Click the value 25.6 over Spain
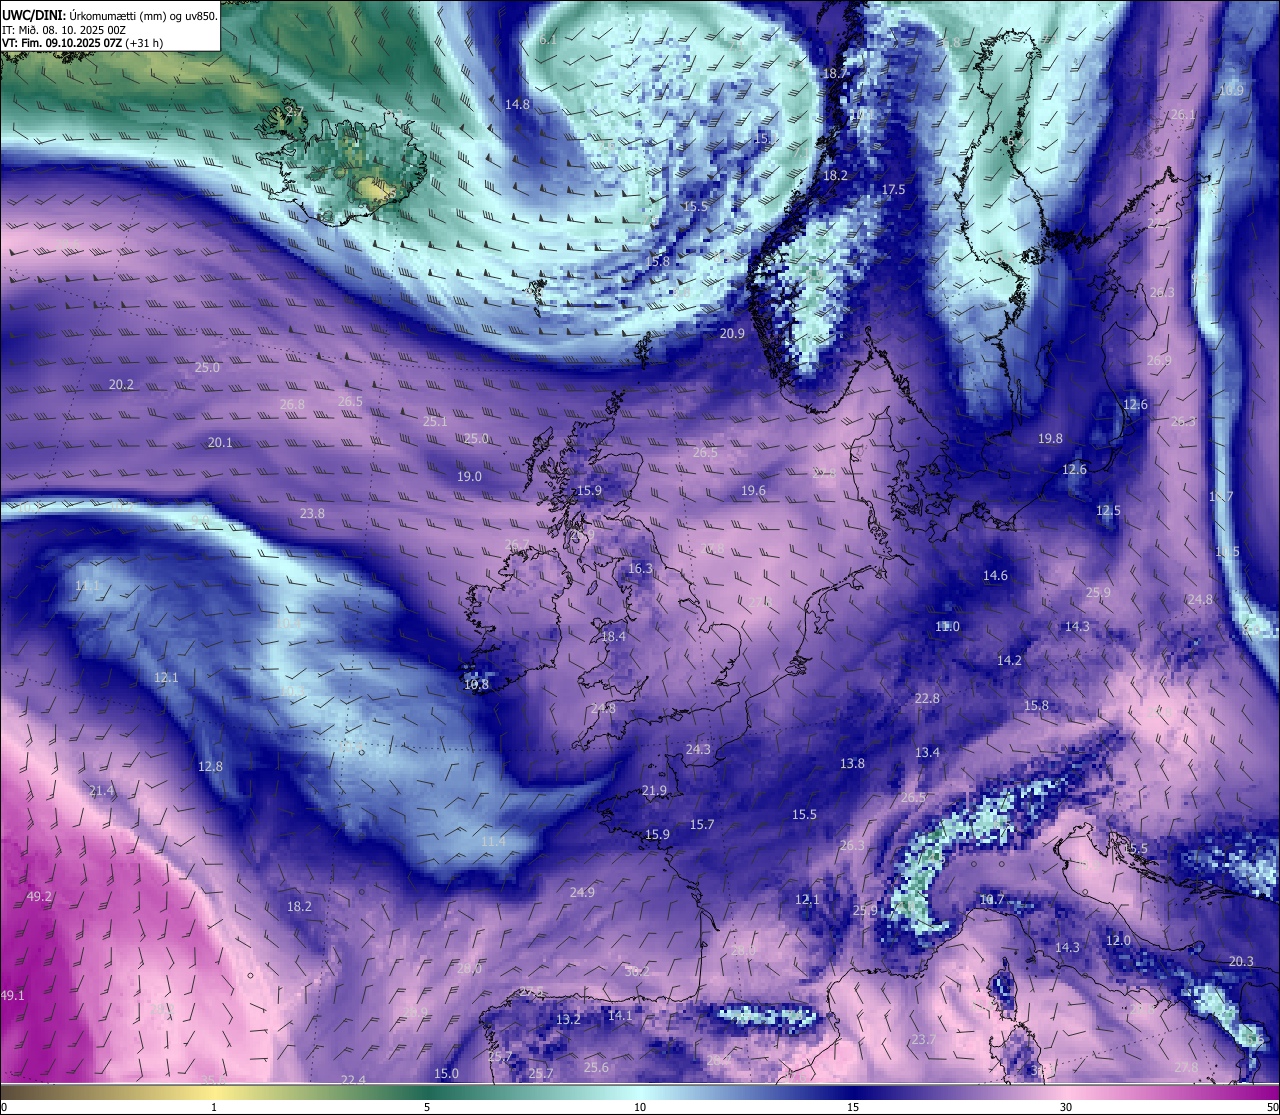 click(596, 1067)
